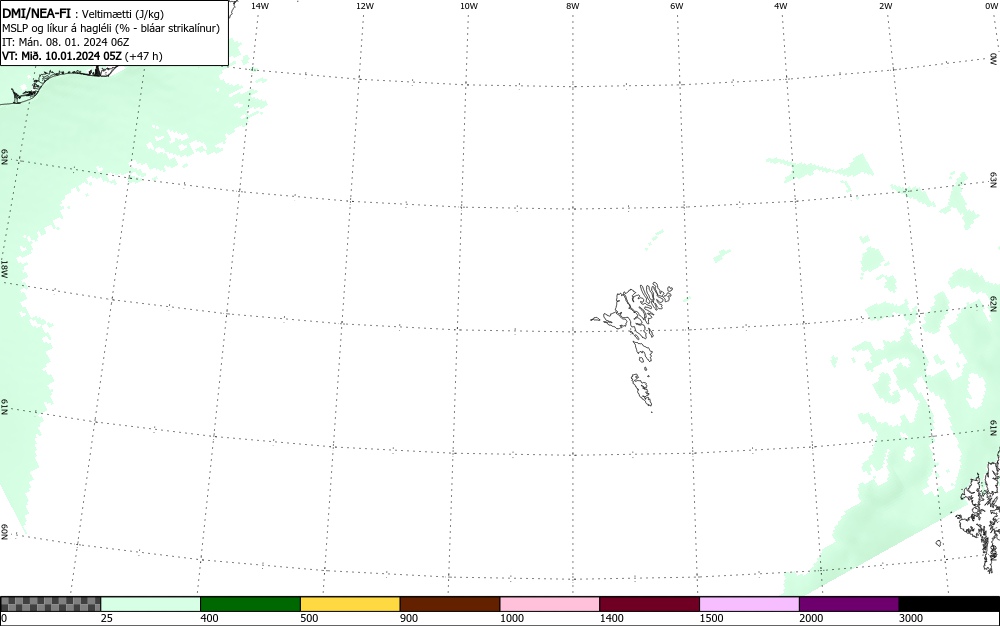
Task: Select the legend value 3000
Action: pos(911,618)
